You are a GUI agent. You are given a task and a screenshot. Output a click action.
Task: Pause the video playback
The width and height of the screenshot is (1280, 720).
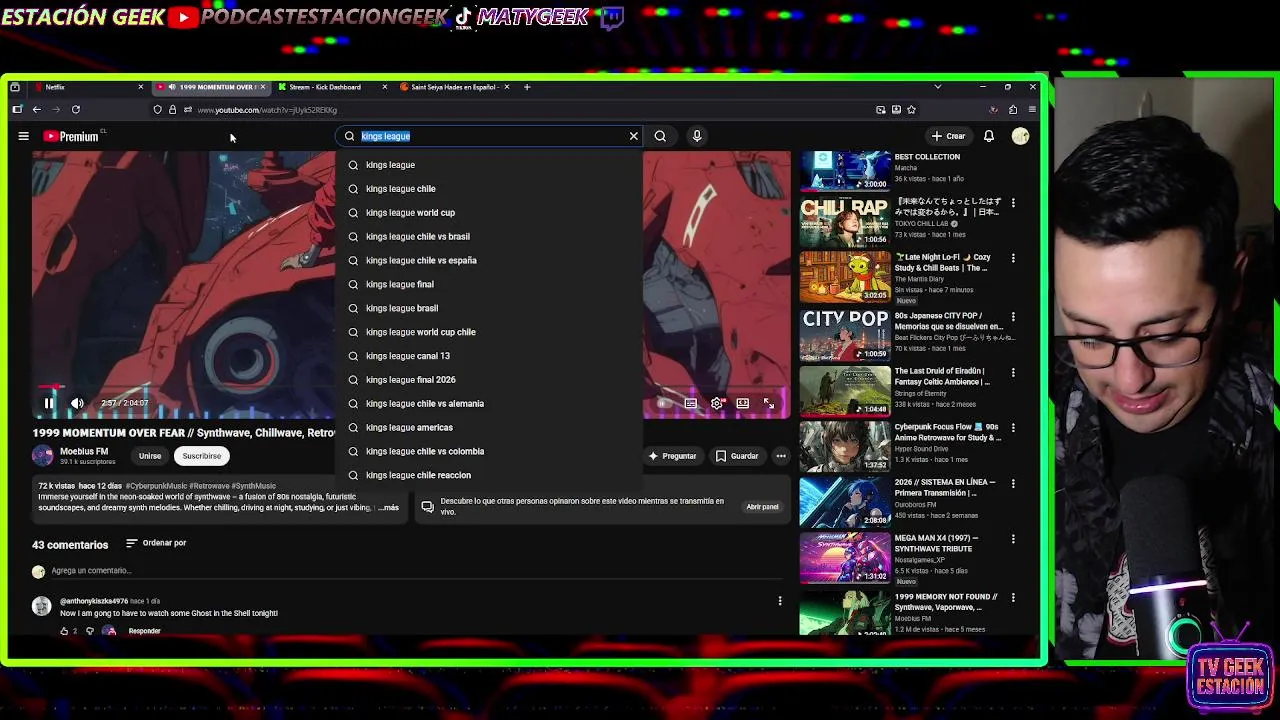point(48,403)
